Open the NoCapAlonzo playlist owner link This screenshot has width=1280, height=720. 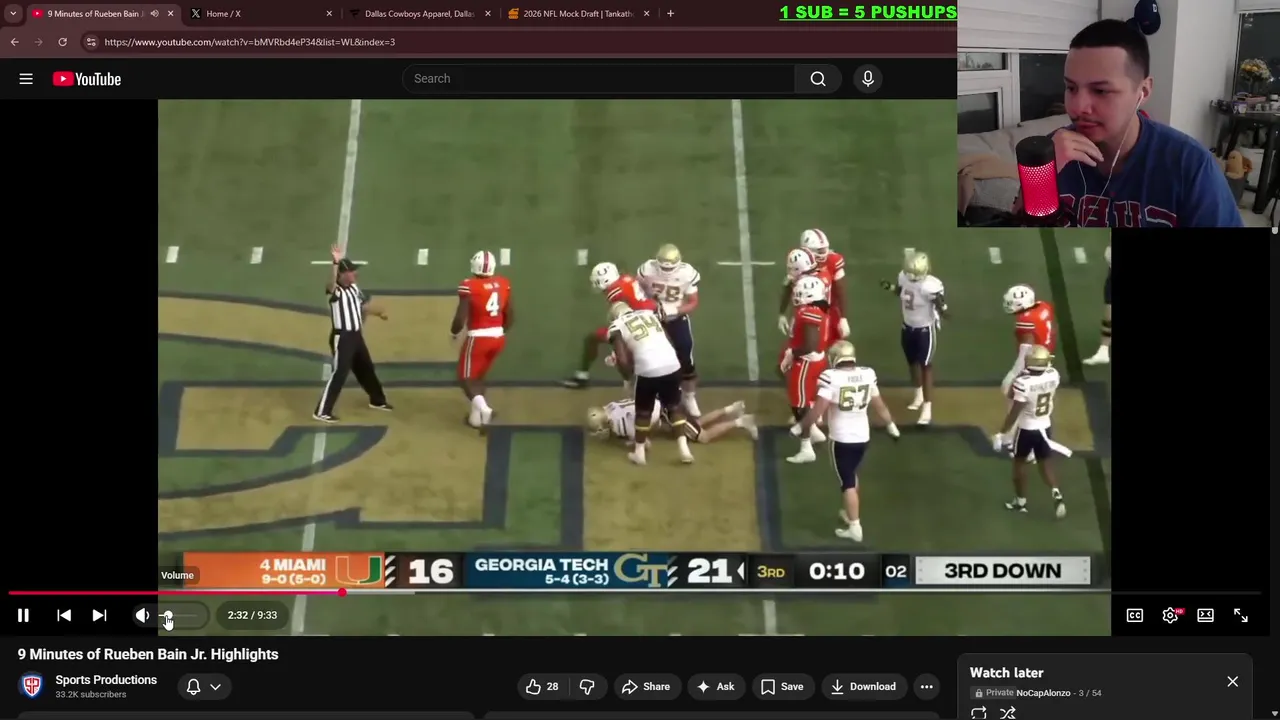point(1043,693)
